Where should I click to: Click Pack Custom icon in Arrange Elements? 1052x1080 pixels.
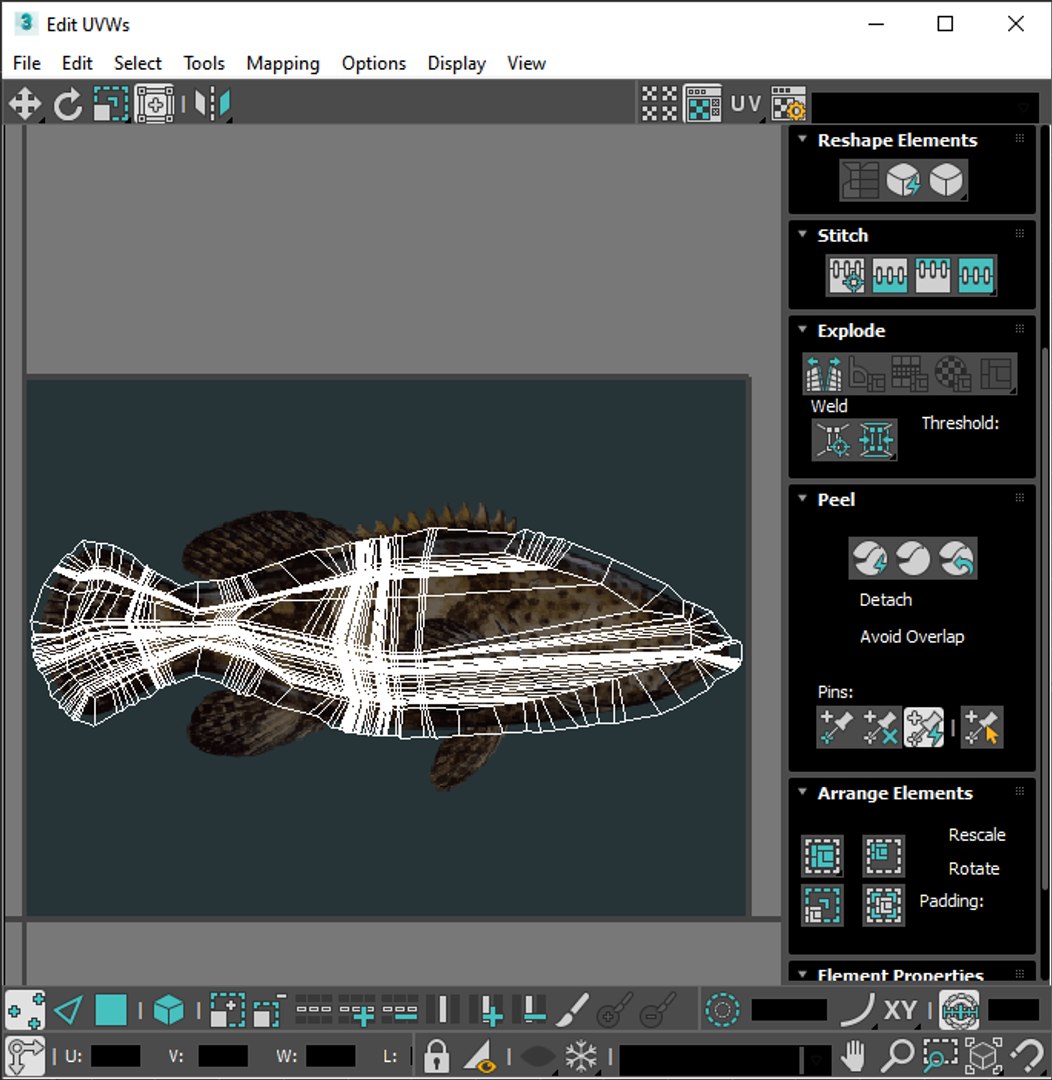tap(823, 856)
